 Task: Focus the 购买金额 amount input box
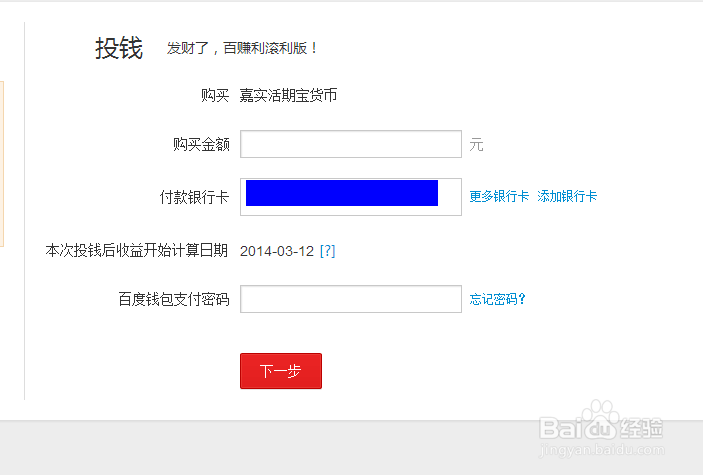click(351, 144)
